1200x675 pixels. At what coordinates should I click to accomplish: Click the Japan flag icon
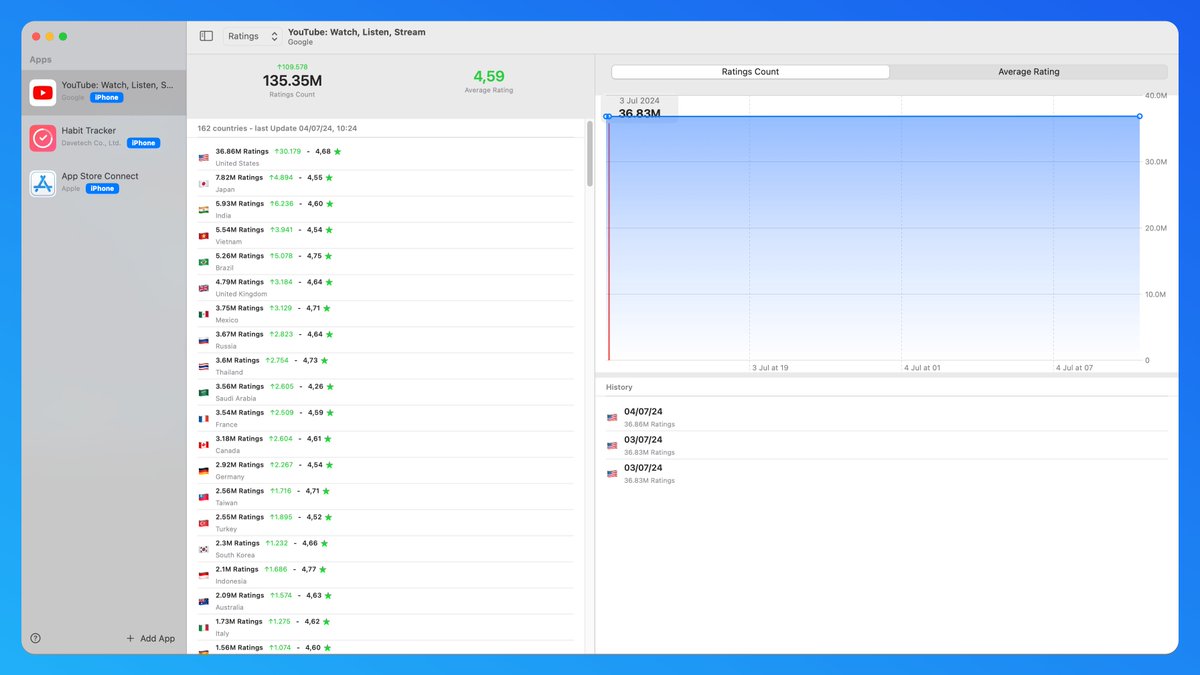203,183
